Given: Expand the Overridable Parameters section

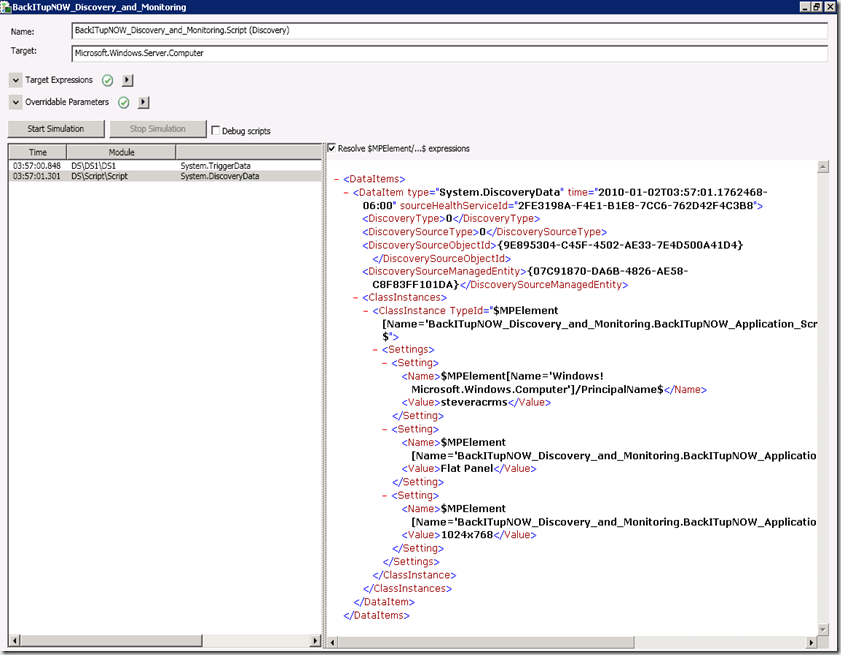Looking at the screenshot, I should 16,102.
